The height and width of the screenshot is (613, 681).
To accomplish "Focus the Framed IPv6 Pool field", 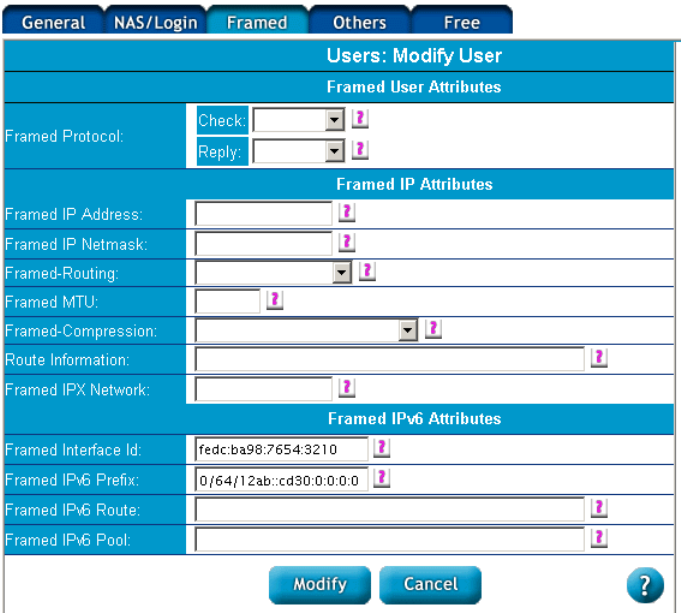I will (390, 540).
